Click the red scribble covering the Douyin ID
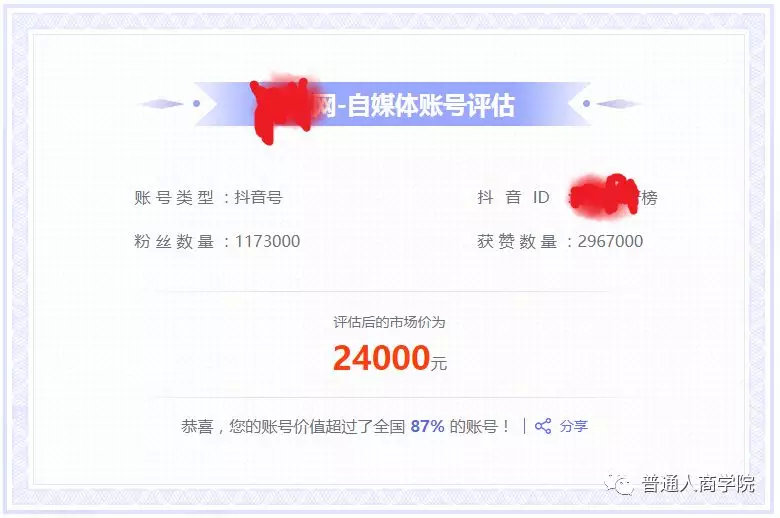780x518 pixels. [604, 196]
